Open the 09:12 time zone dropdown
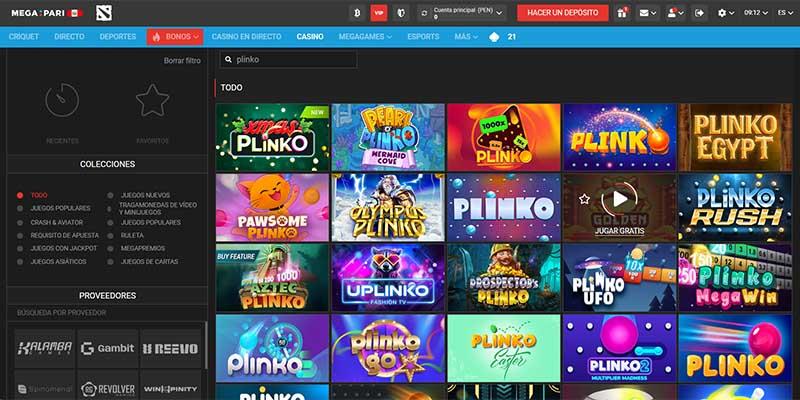The width and height of the screenshot is (800, 400). [756, 13]
